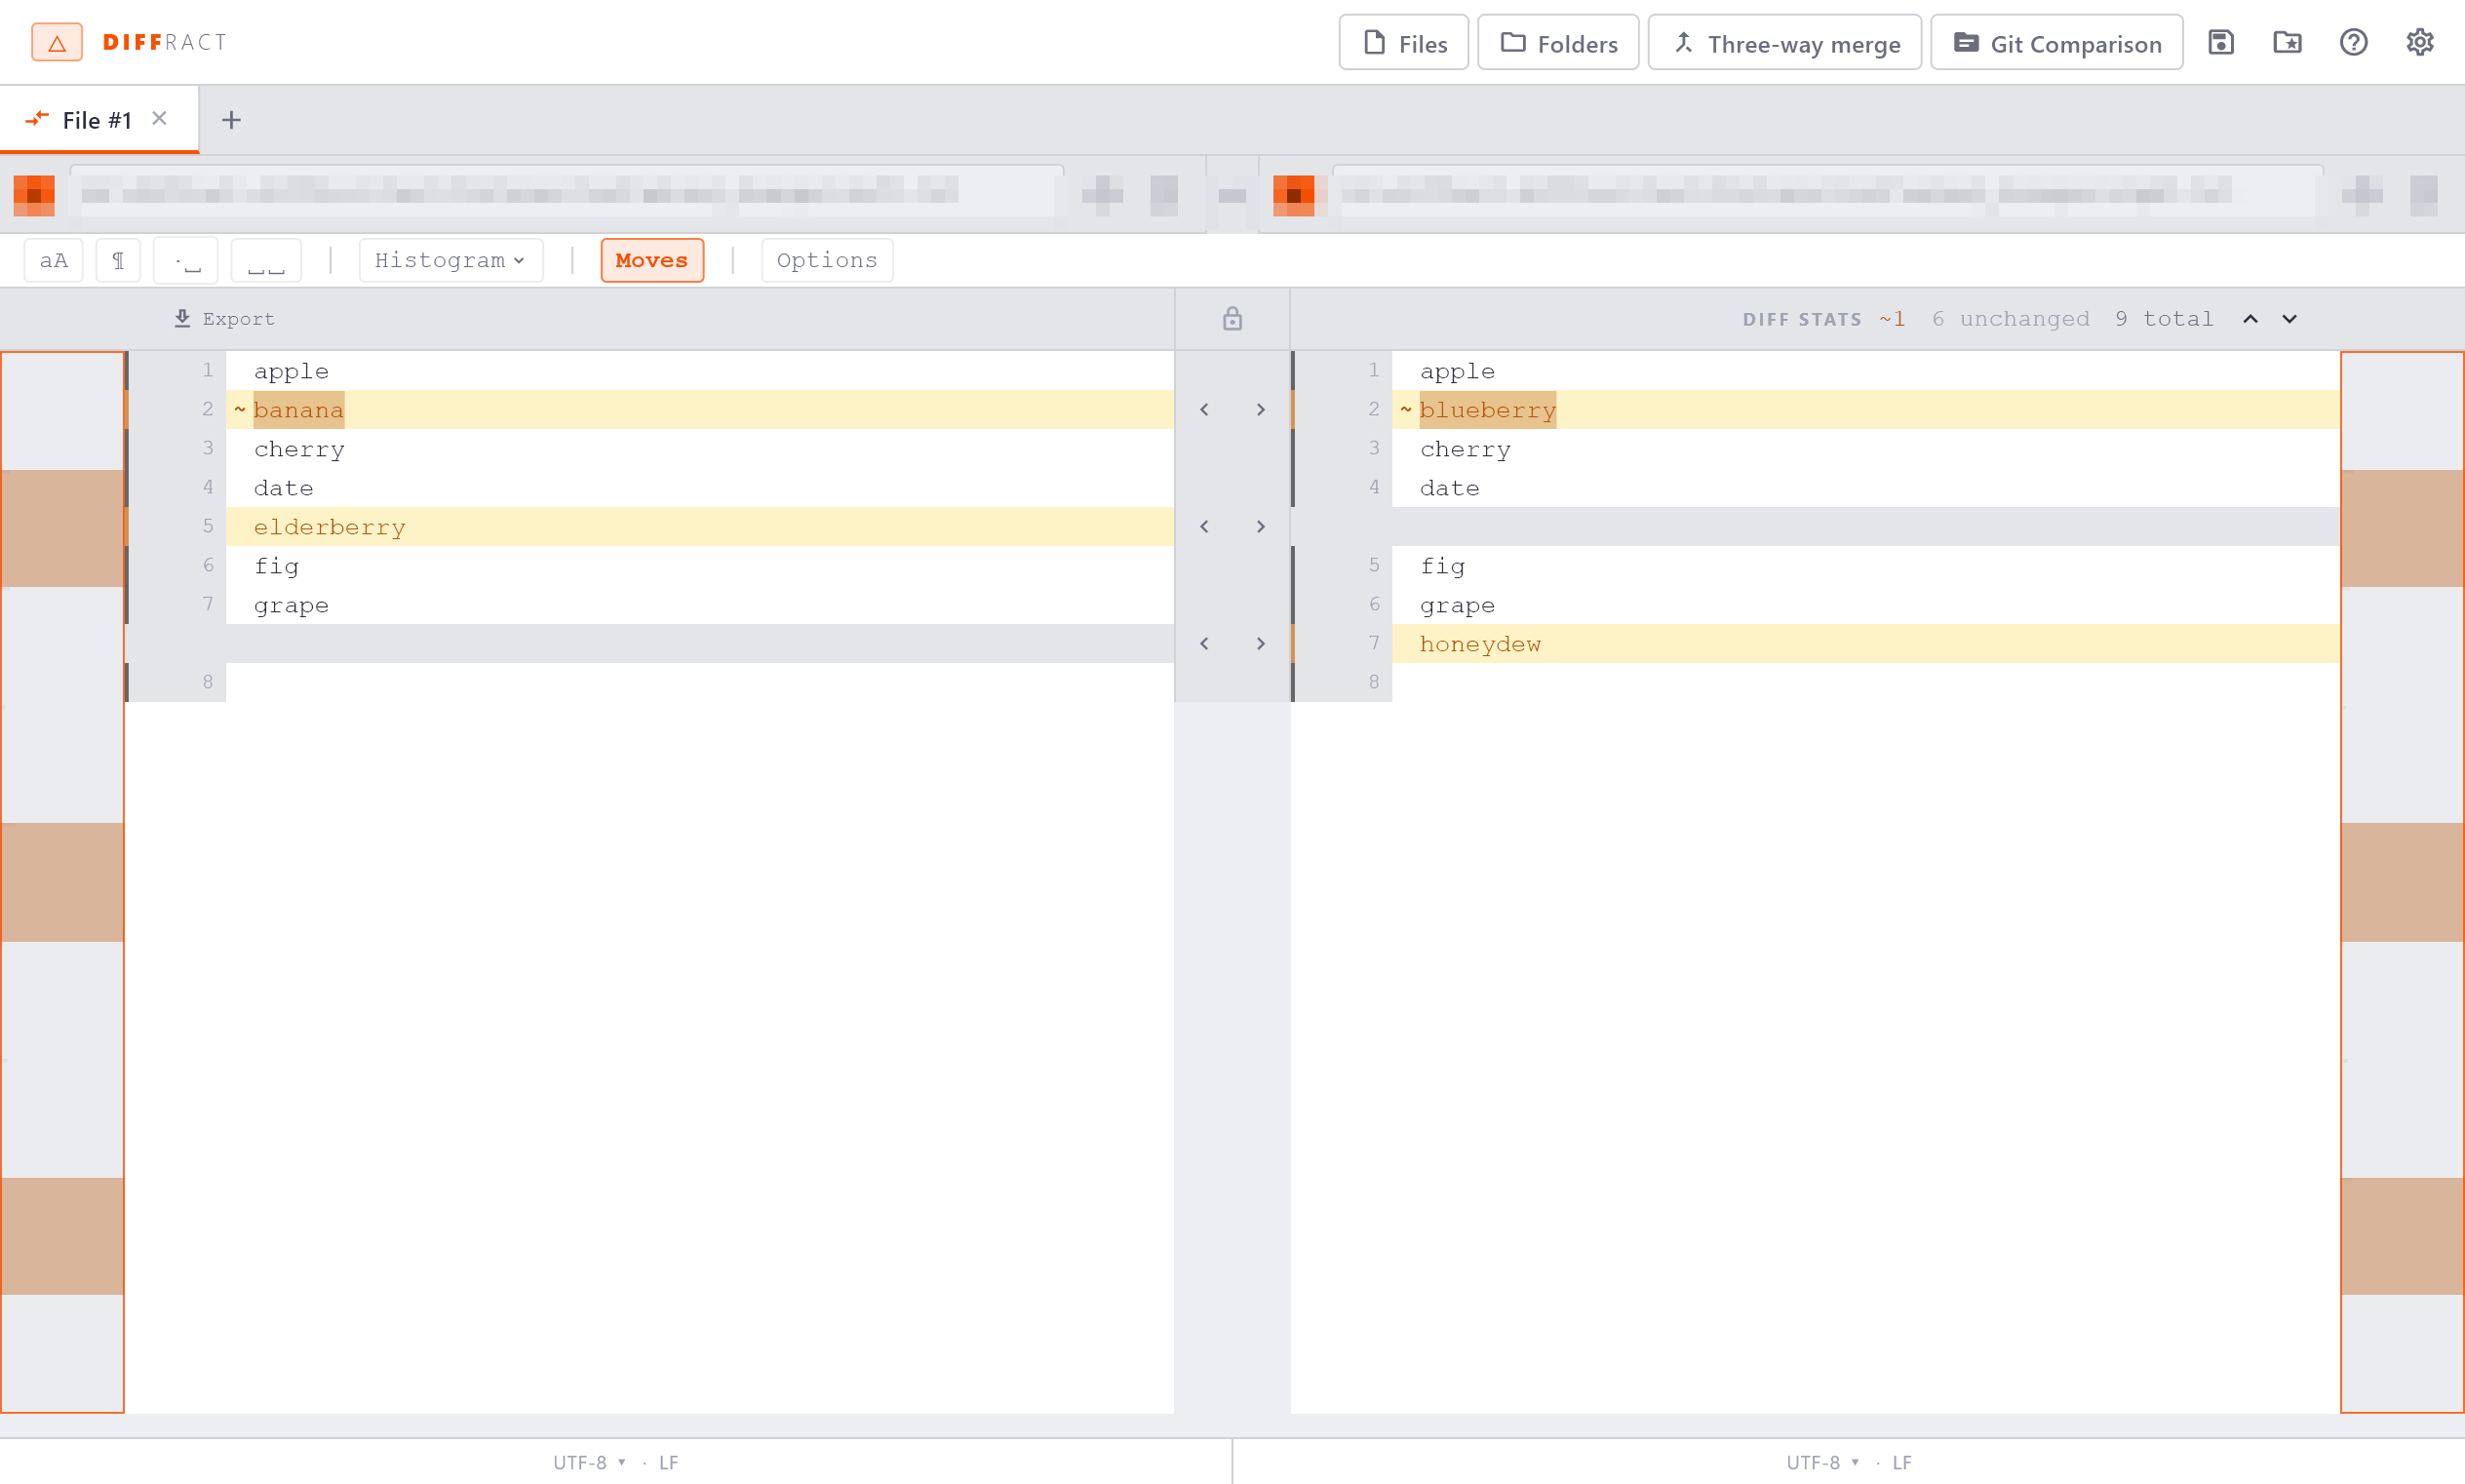
Task: Jump to the next difference
Action: click(2289, 319)
